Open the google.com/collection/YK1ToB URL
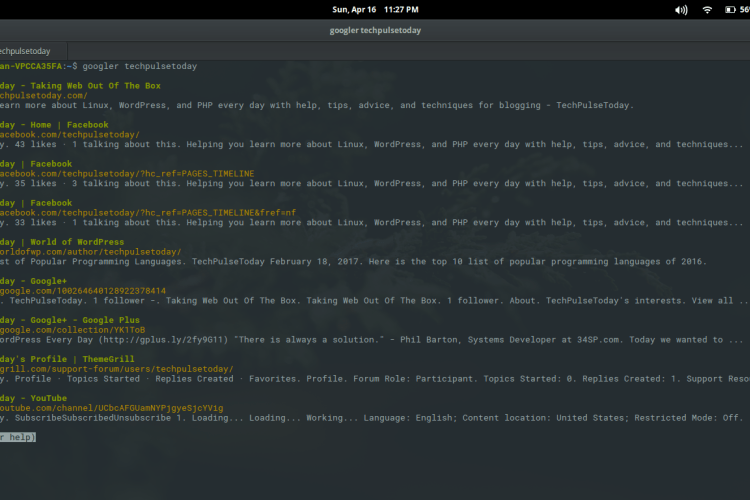 coord(72,330)
